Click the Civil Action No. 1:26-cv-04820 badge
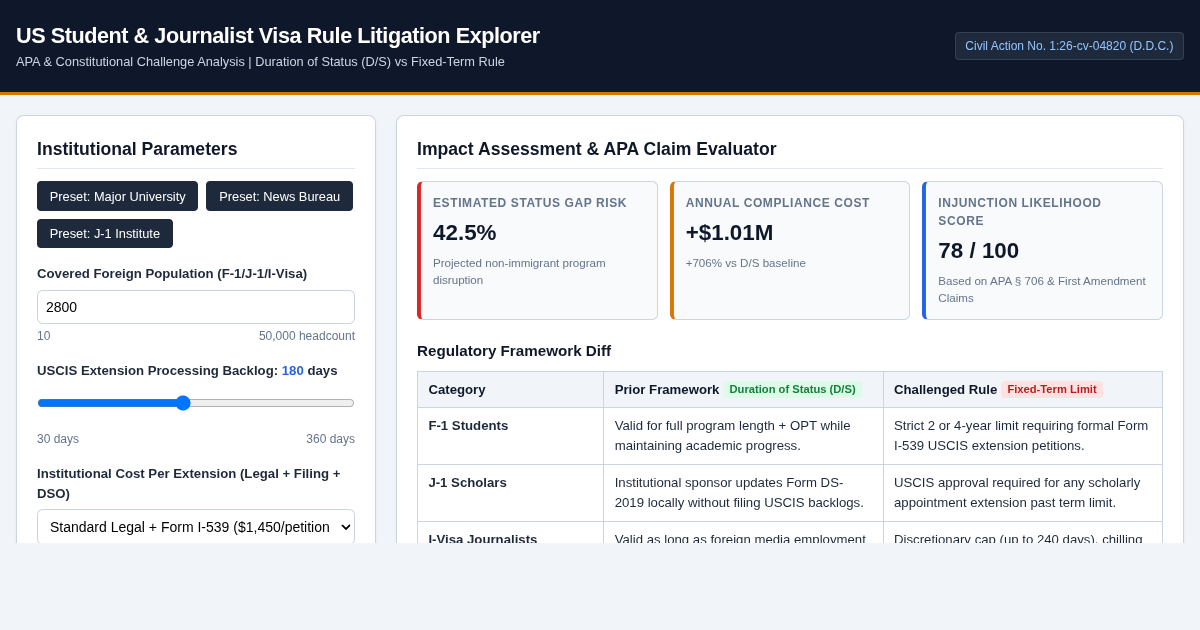Viewport: 1200px width, 630px height. (x=1069, y=46)
